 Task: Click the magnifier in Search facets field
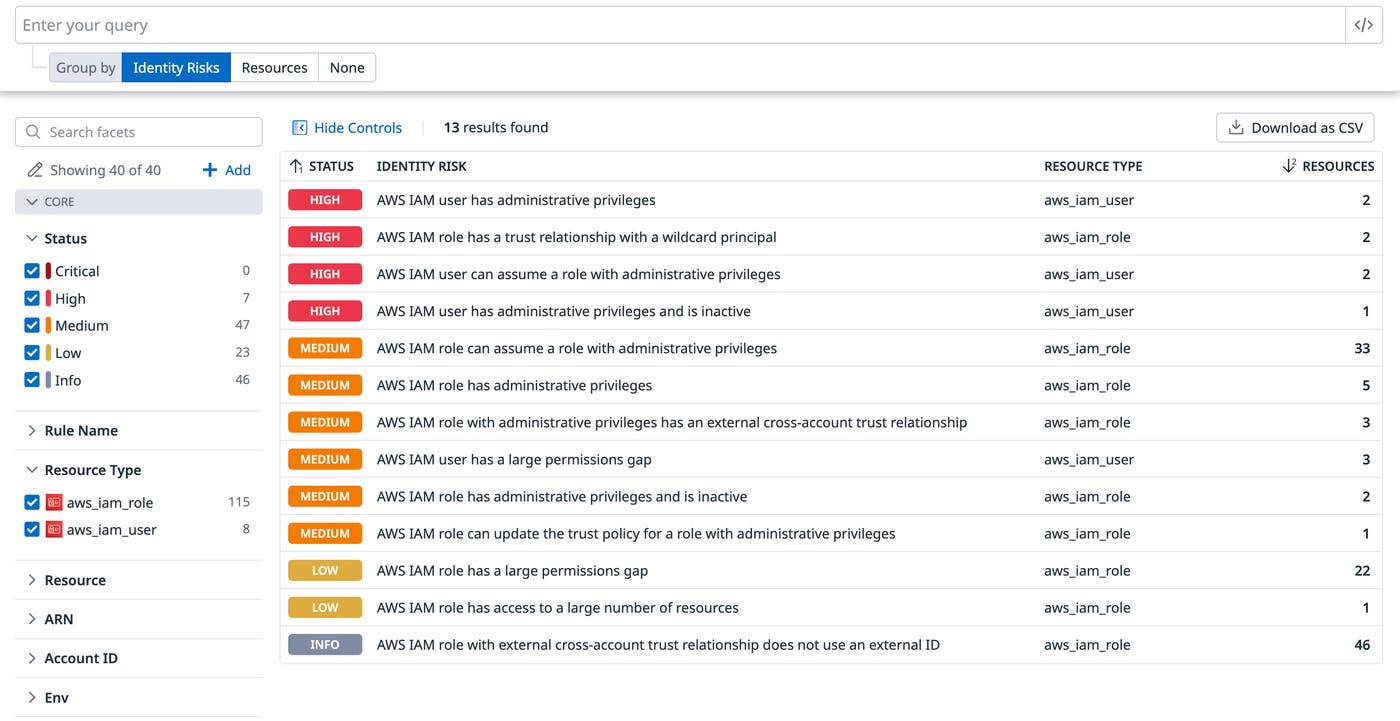(31, 131)
